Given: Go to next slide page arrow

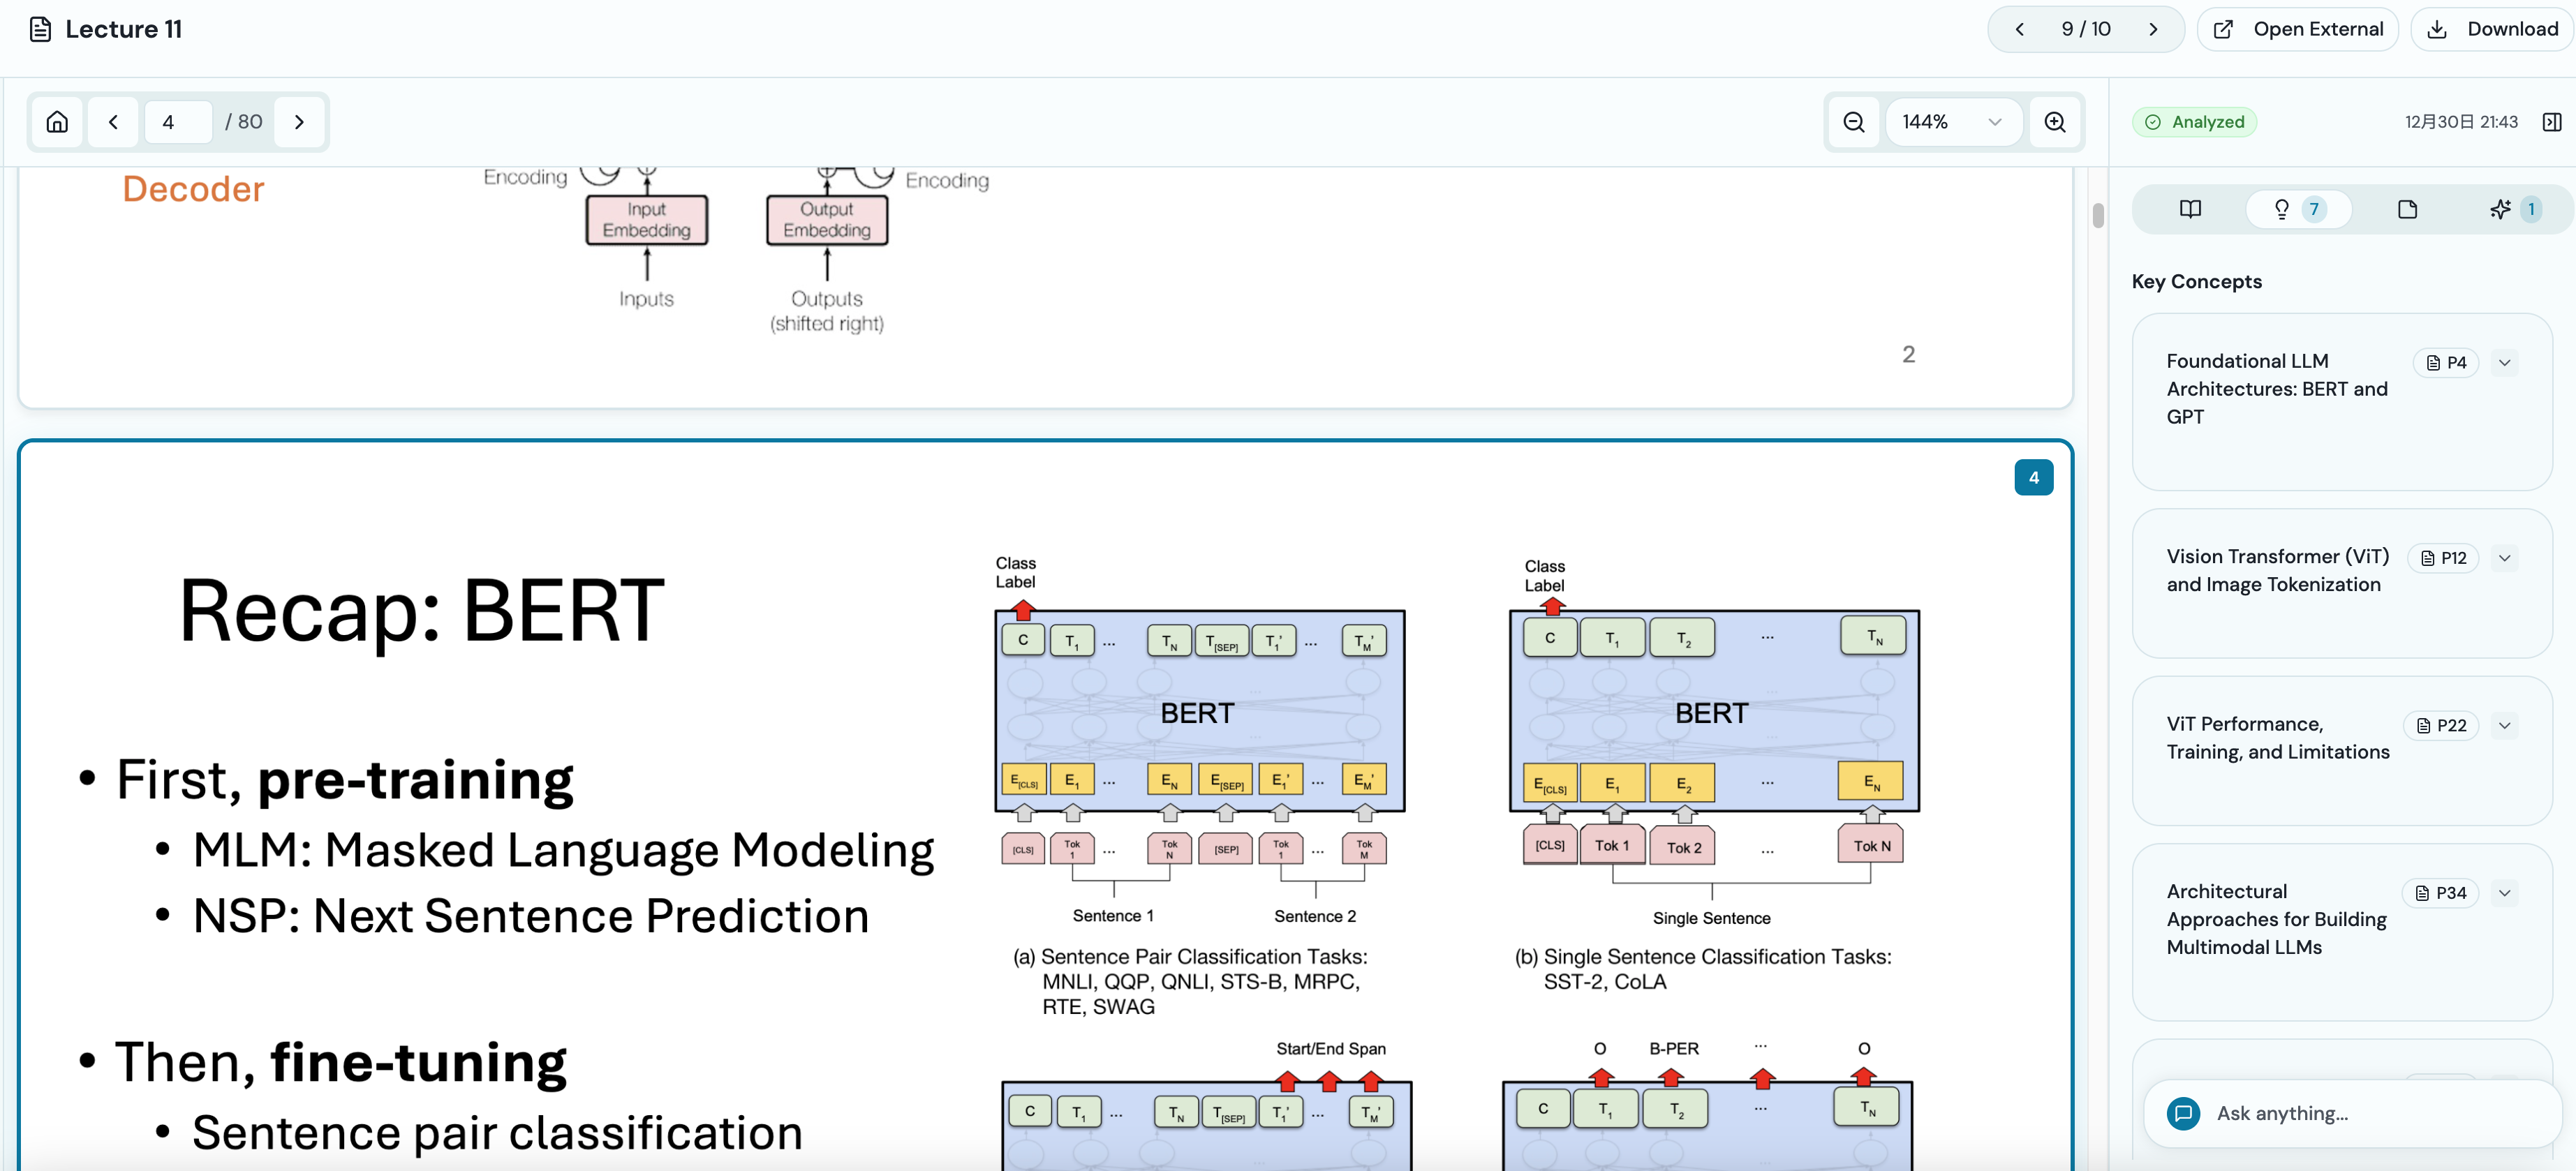Looking at the screenshot, I should pos(299,122).
